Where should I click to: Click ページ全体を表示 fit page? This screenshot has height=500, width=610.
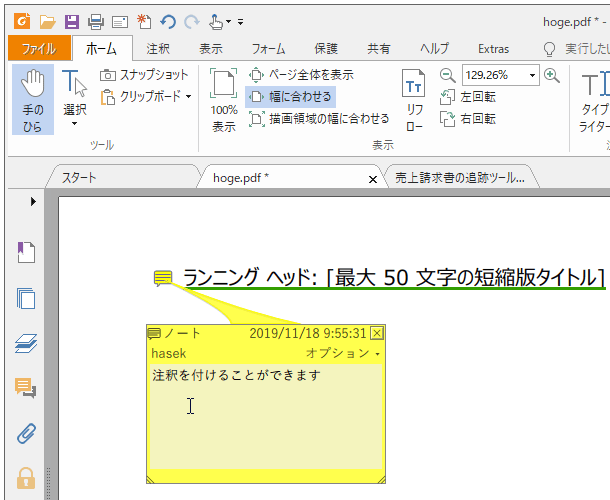click(301, 75)
